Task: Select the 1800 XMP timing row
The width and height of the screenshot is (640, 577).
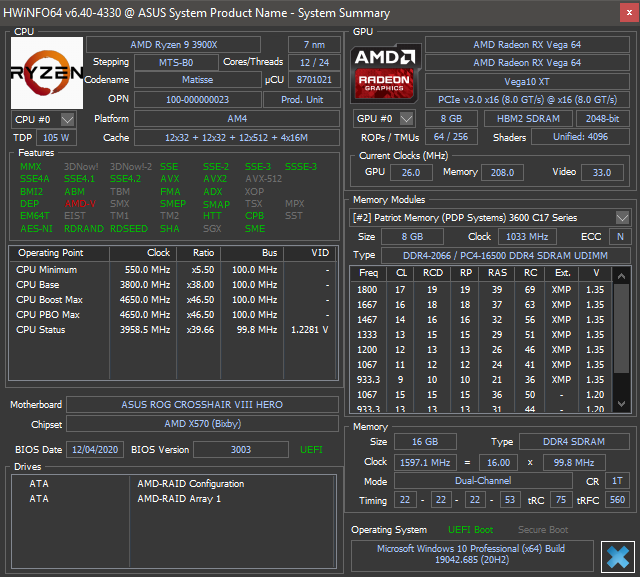Action: point(481,290)
